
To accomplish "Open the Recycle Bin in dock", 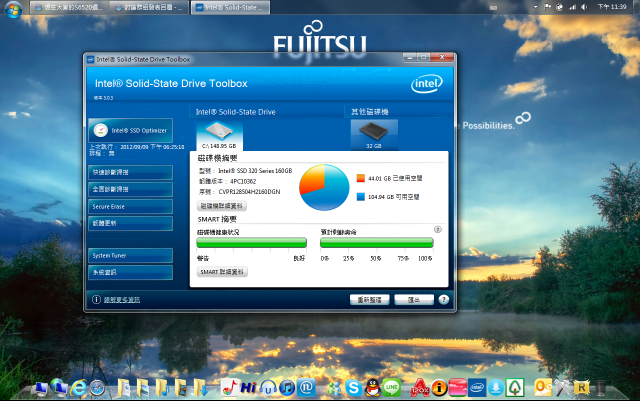I will click(x=600, y=388).
